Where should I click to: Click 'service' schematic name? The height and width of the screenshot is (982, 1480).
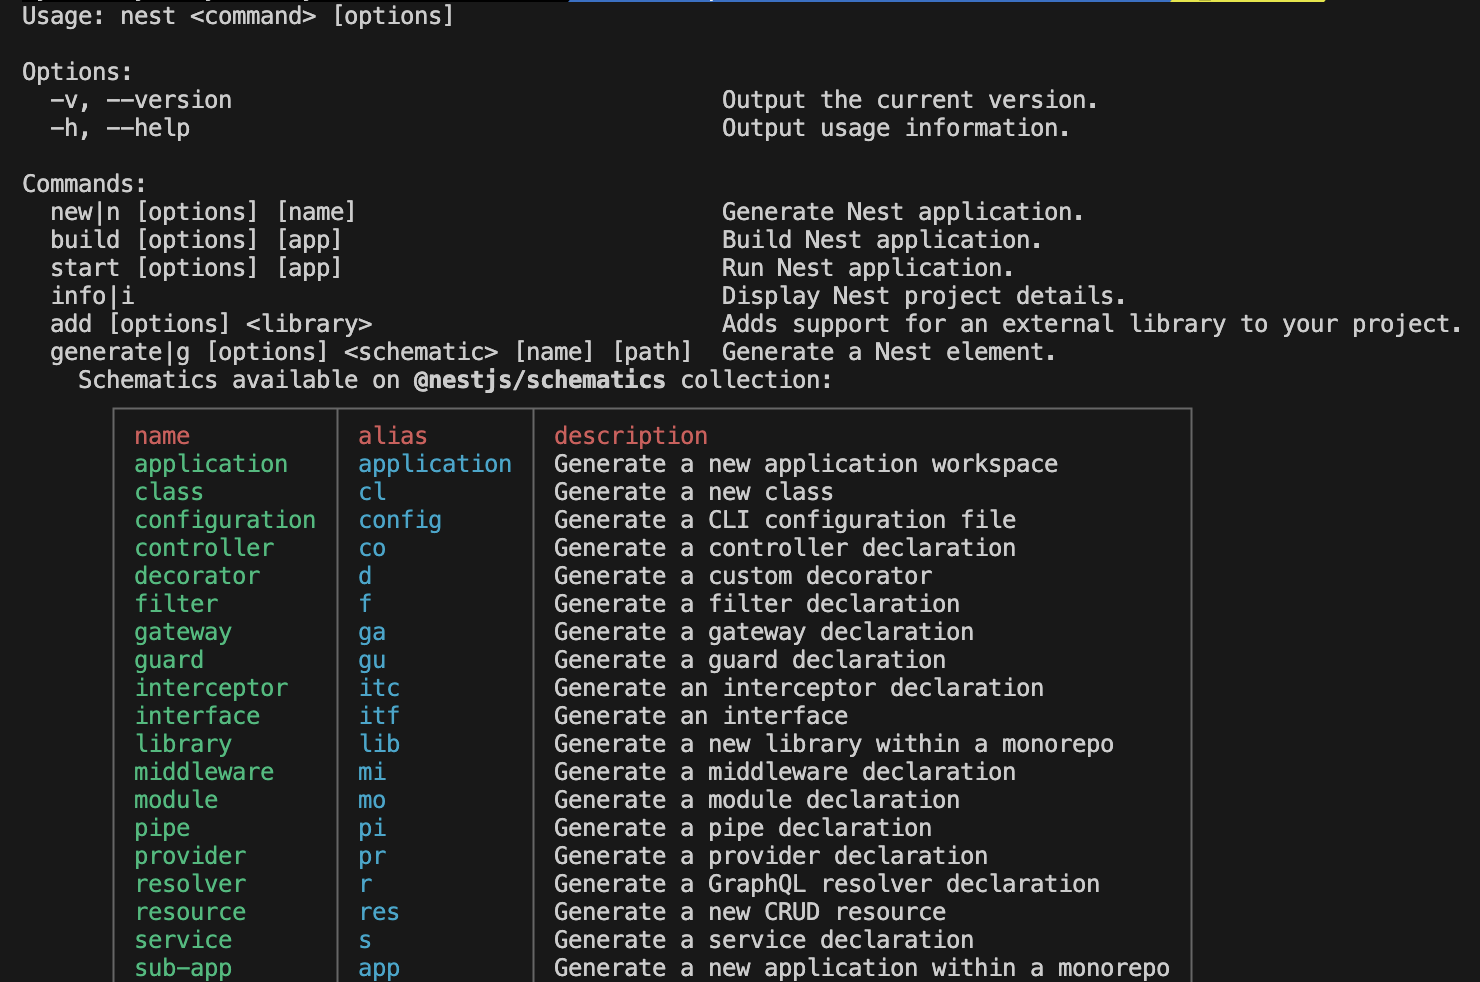pos(183,940)
